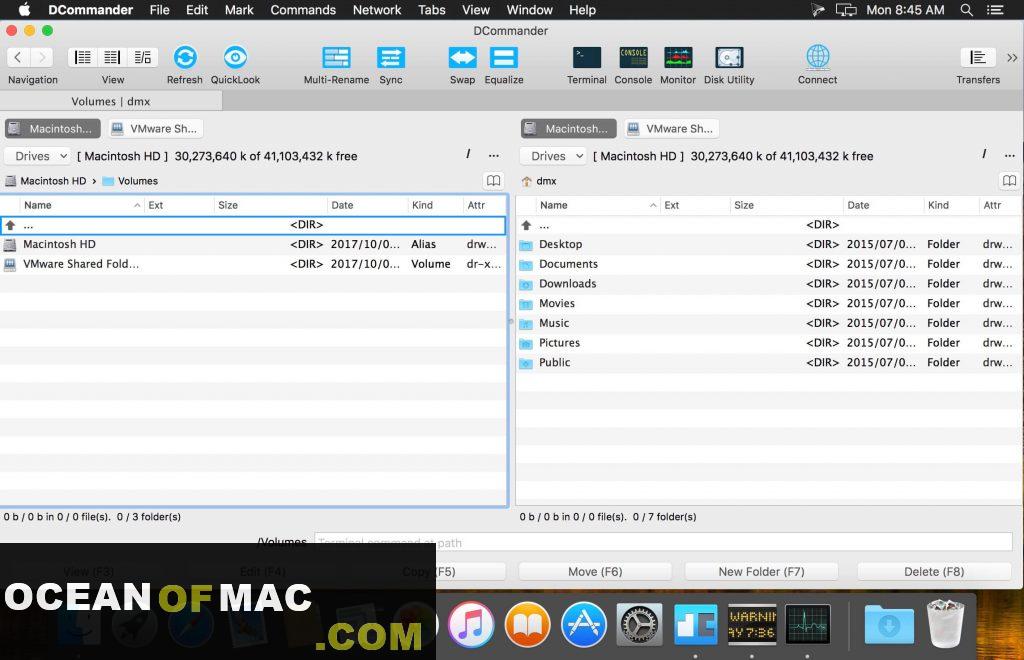The image size is (1024, 660).
Task: Launch Monitor from the toolbar
Action: pos(678,57)
